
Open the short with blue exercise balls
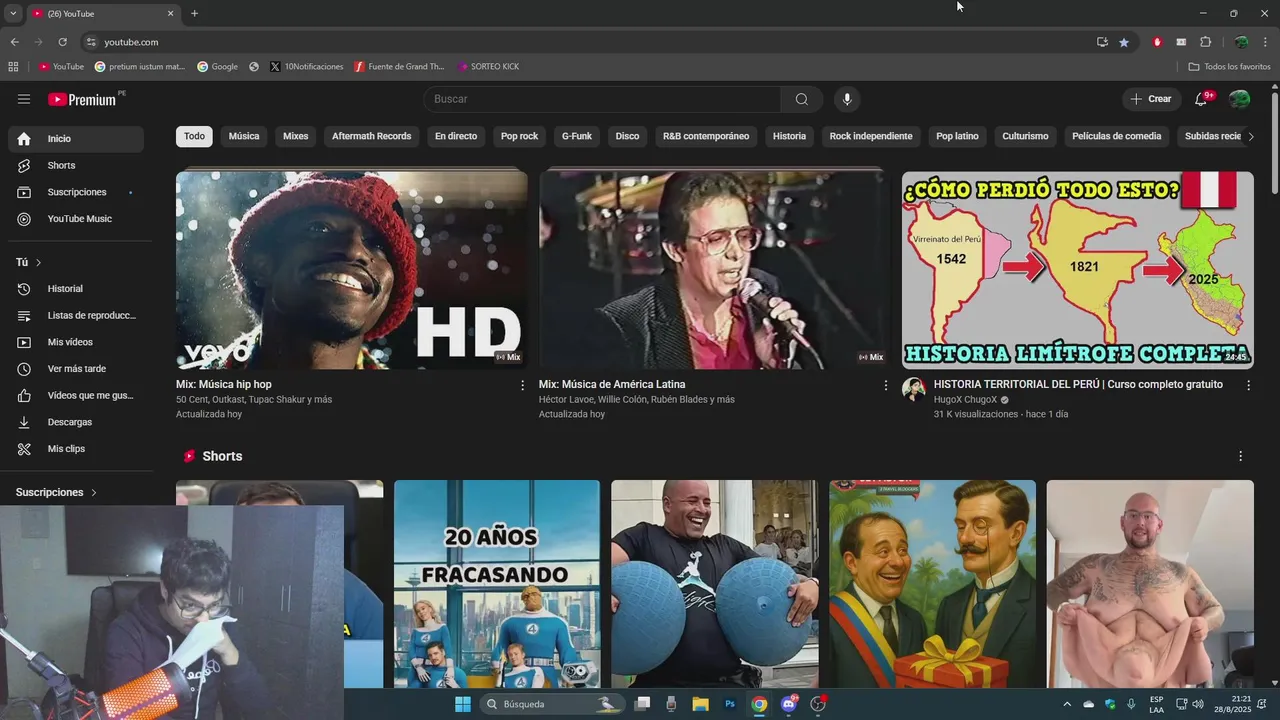click(714, 584)
